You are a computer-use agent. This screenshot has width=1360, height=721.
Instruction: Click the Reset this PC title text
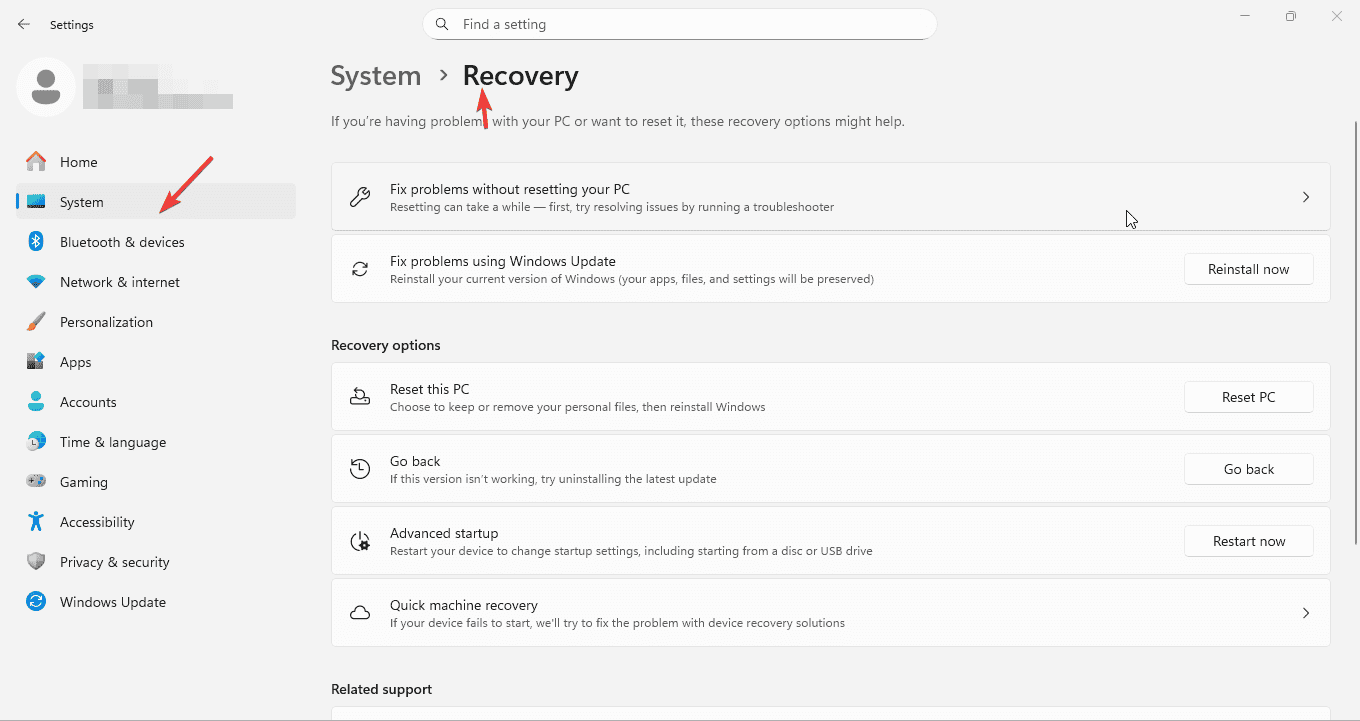[429, 389]
